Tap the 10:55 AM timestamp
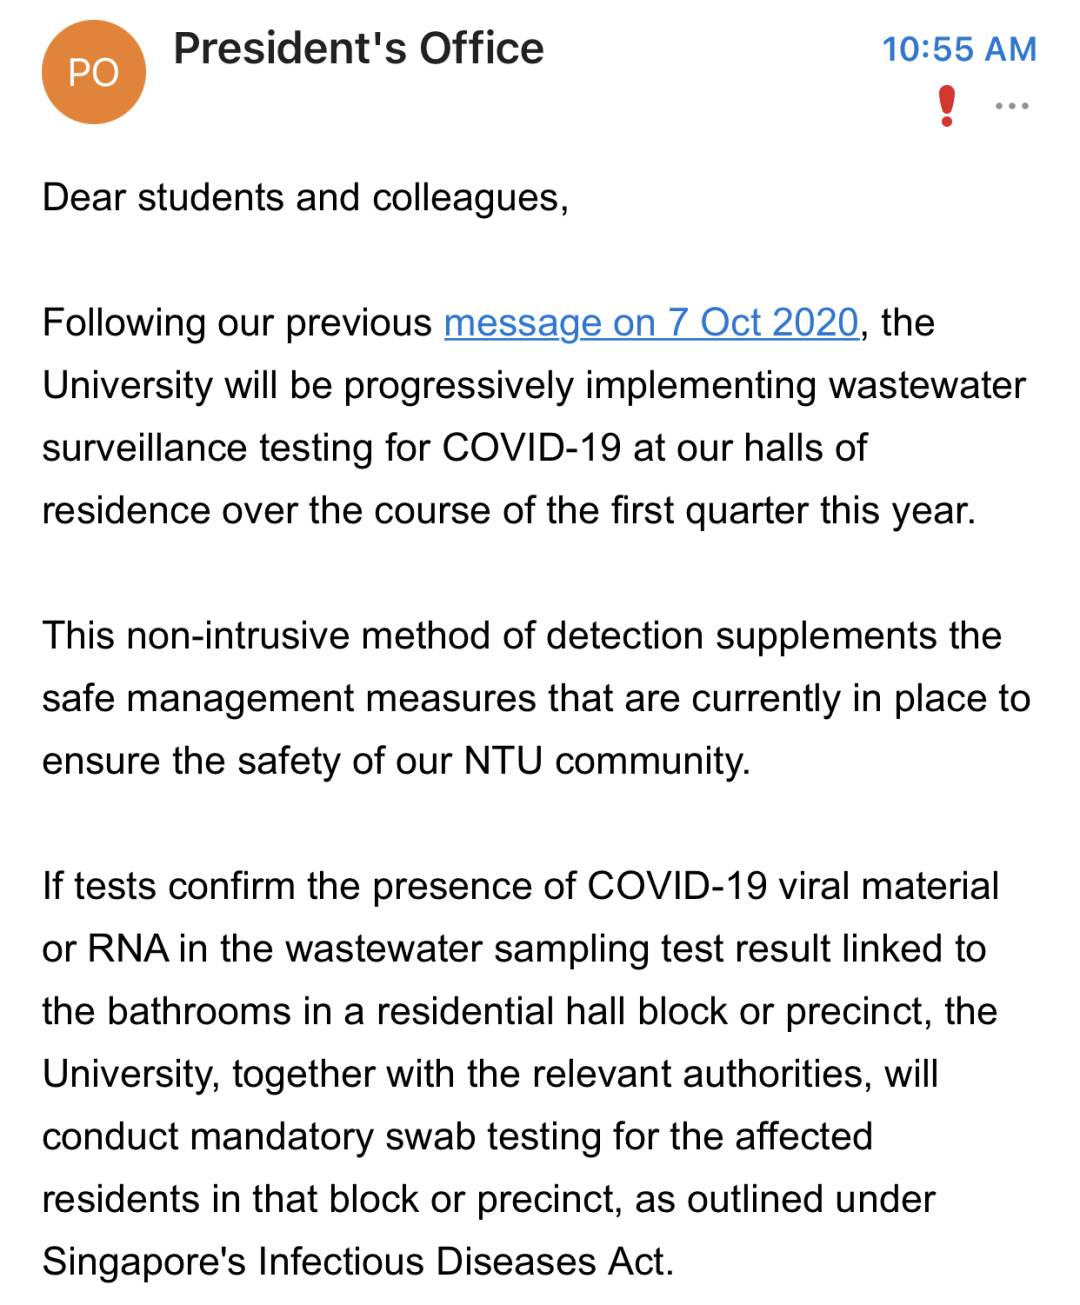The height and width of the screenshot is (1305, 1080). point(959,46)
